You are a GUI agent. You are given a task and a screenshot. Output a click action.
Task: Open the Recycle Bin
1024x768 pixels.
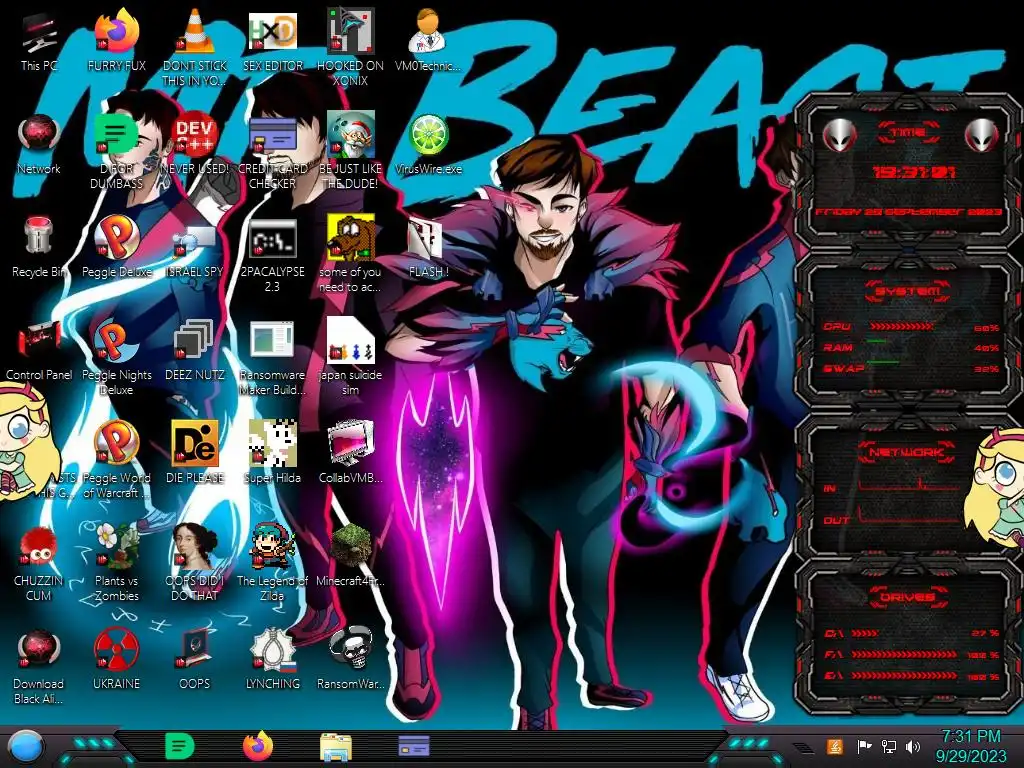click(x=39, y=236)
